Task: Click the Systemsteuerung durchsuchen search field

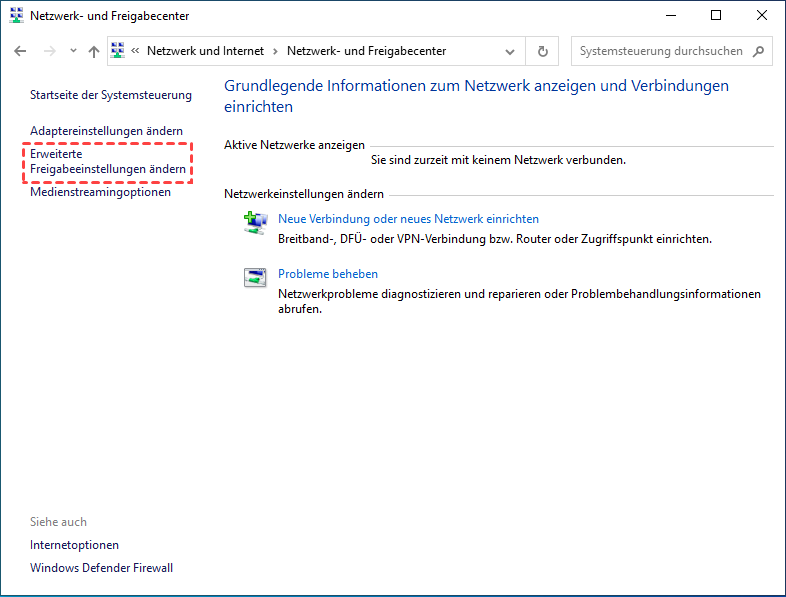Action: click(x=660, y=51)
